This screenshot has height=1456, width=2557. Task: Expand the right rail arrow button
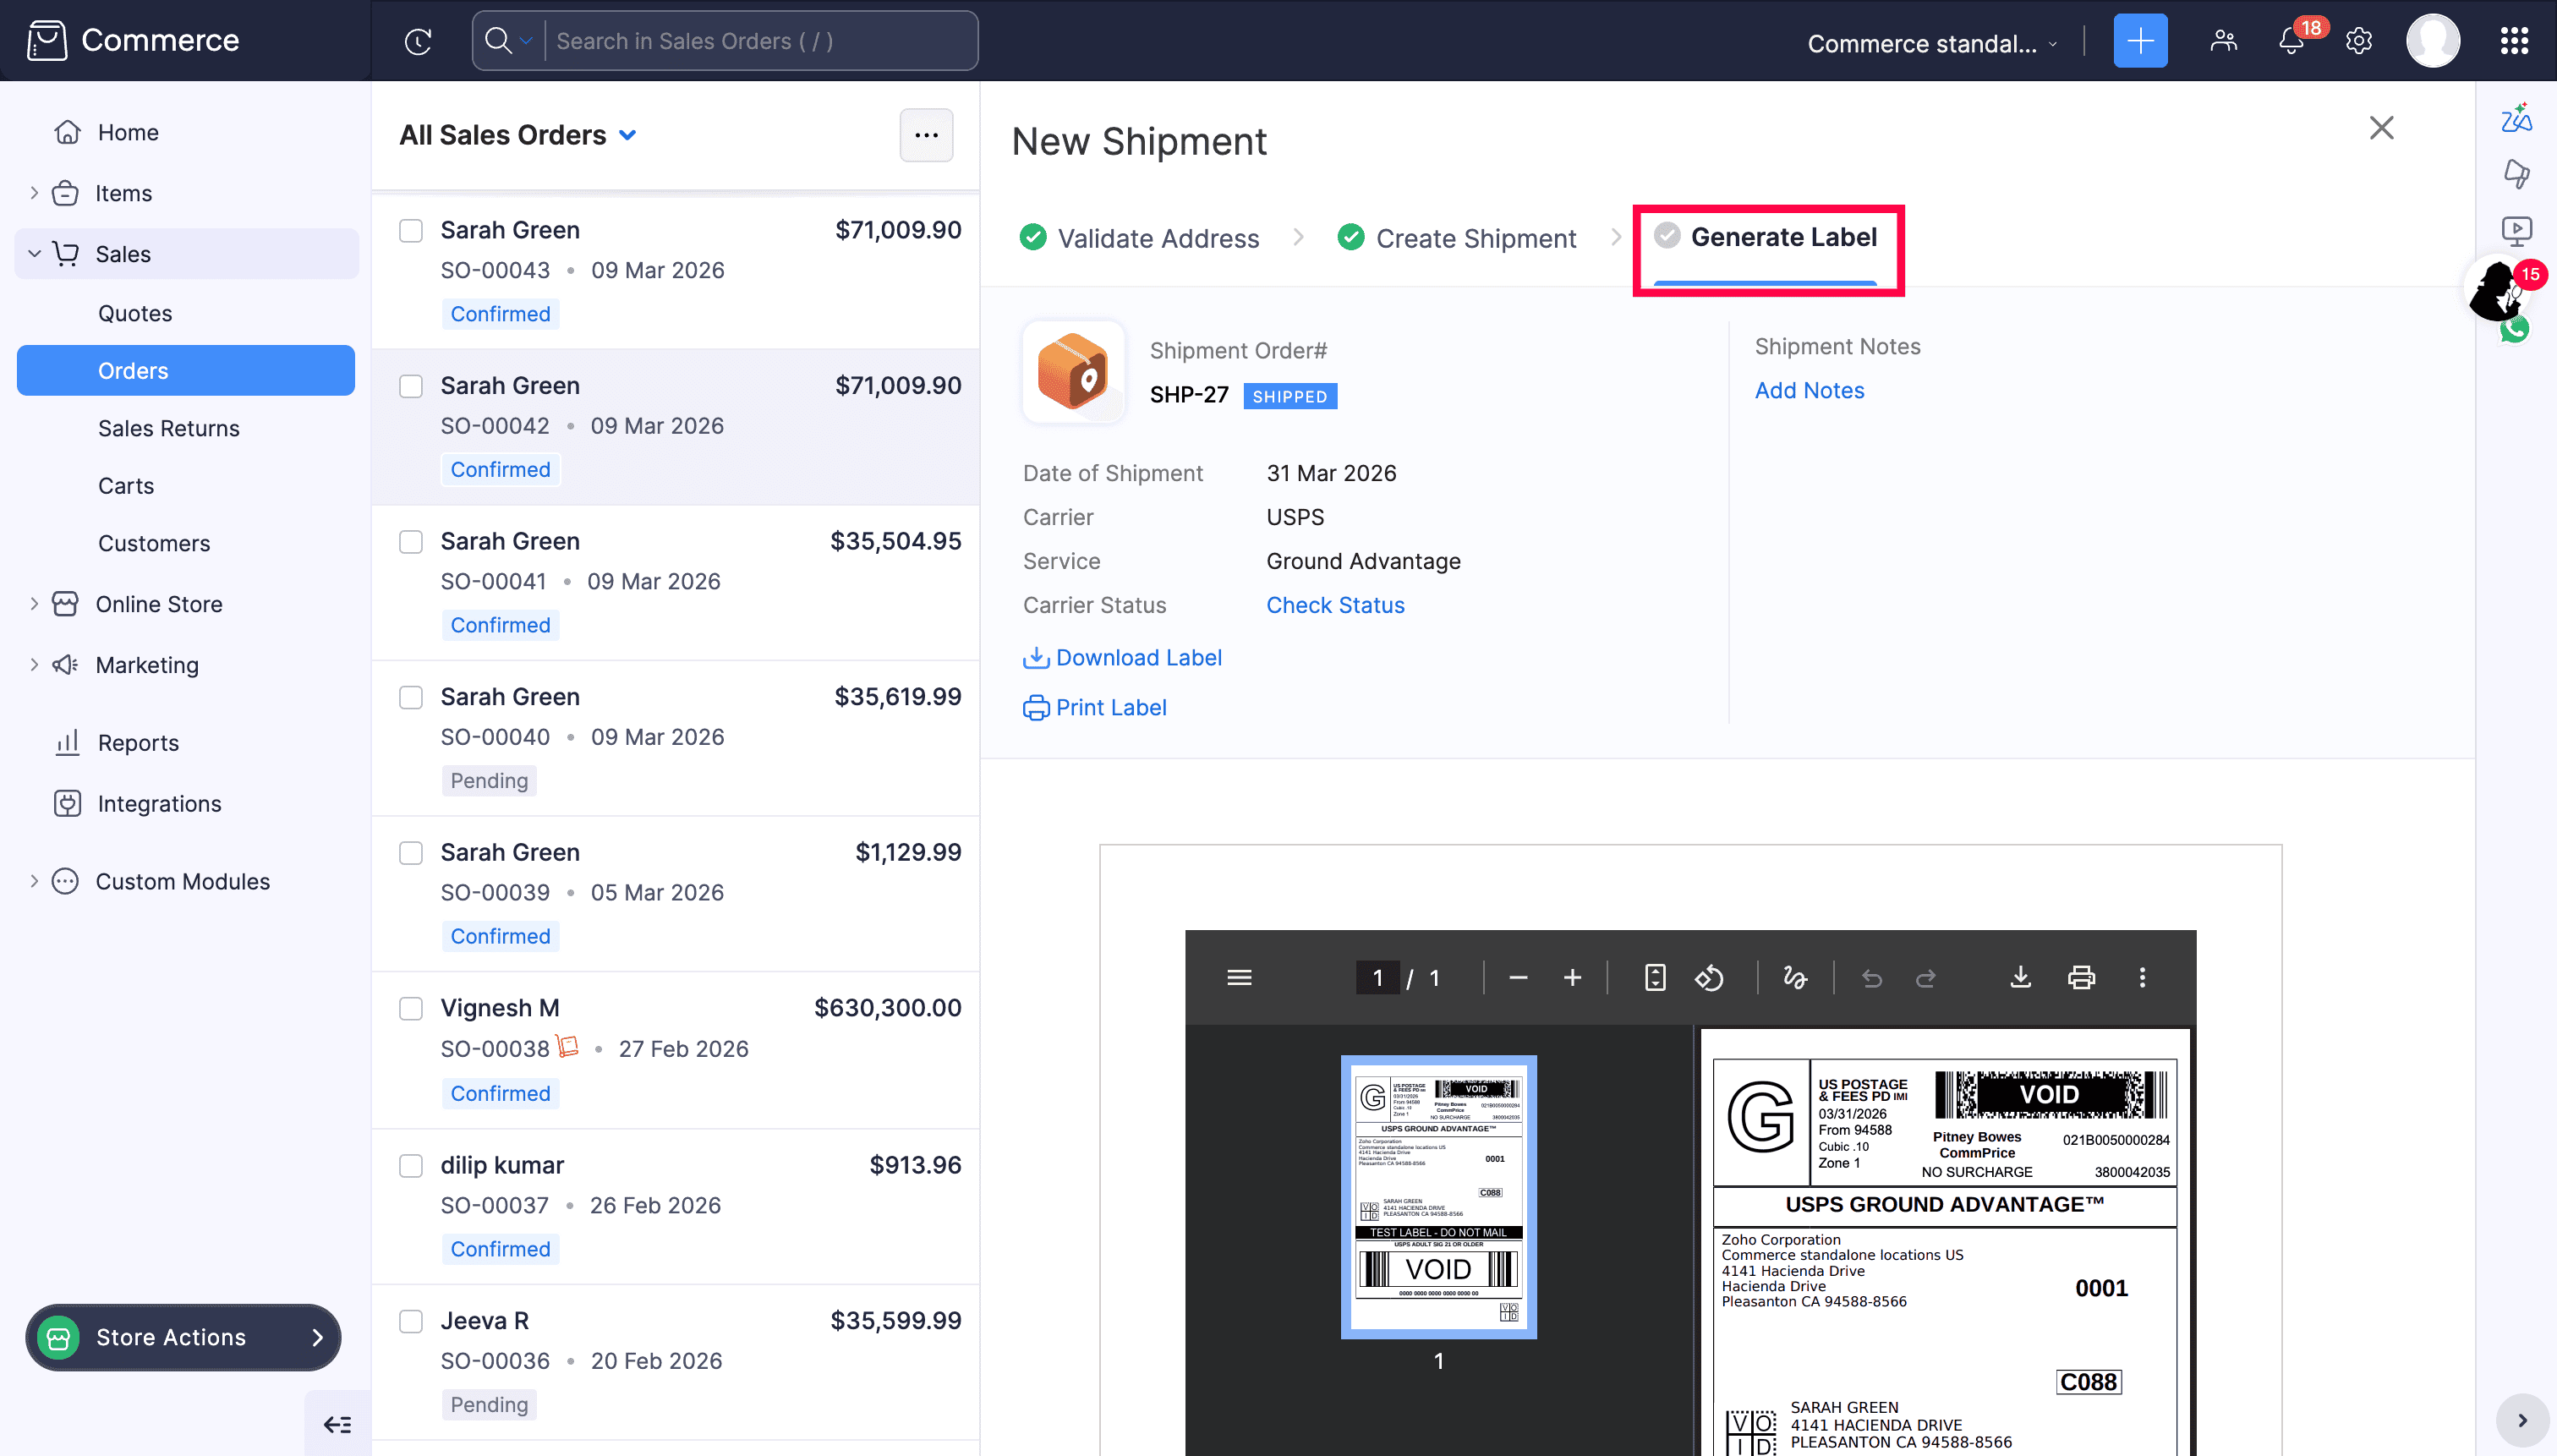2522,1420
